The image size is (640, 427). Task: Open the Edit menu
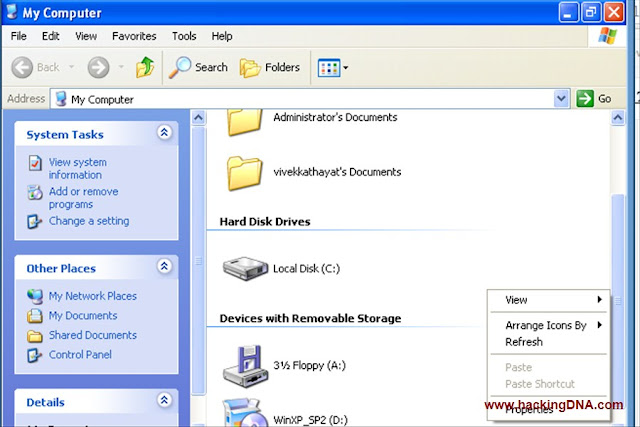coord(51,36)
